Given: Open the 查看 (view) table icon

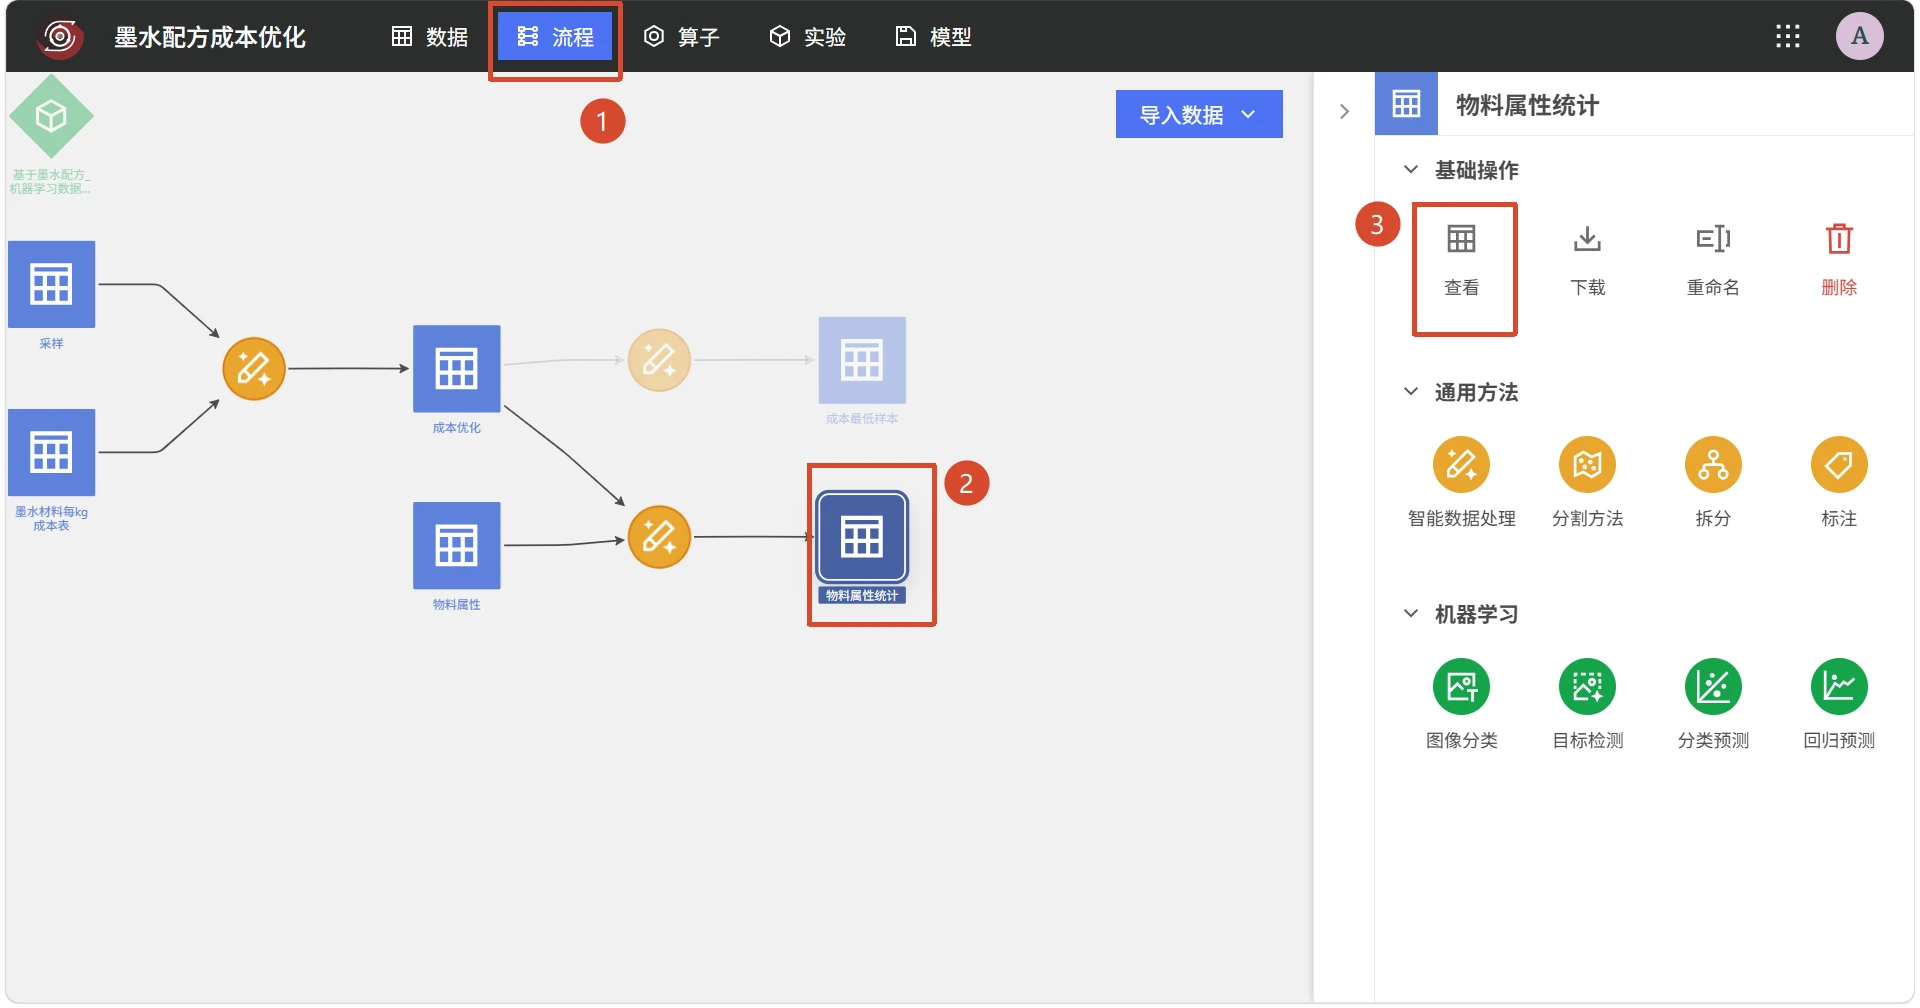Looking at the screenshot, I should (x=1461, y=240).
